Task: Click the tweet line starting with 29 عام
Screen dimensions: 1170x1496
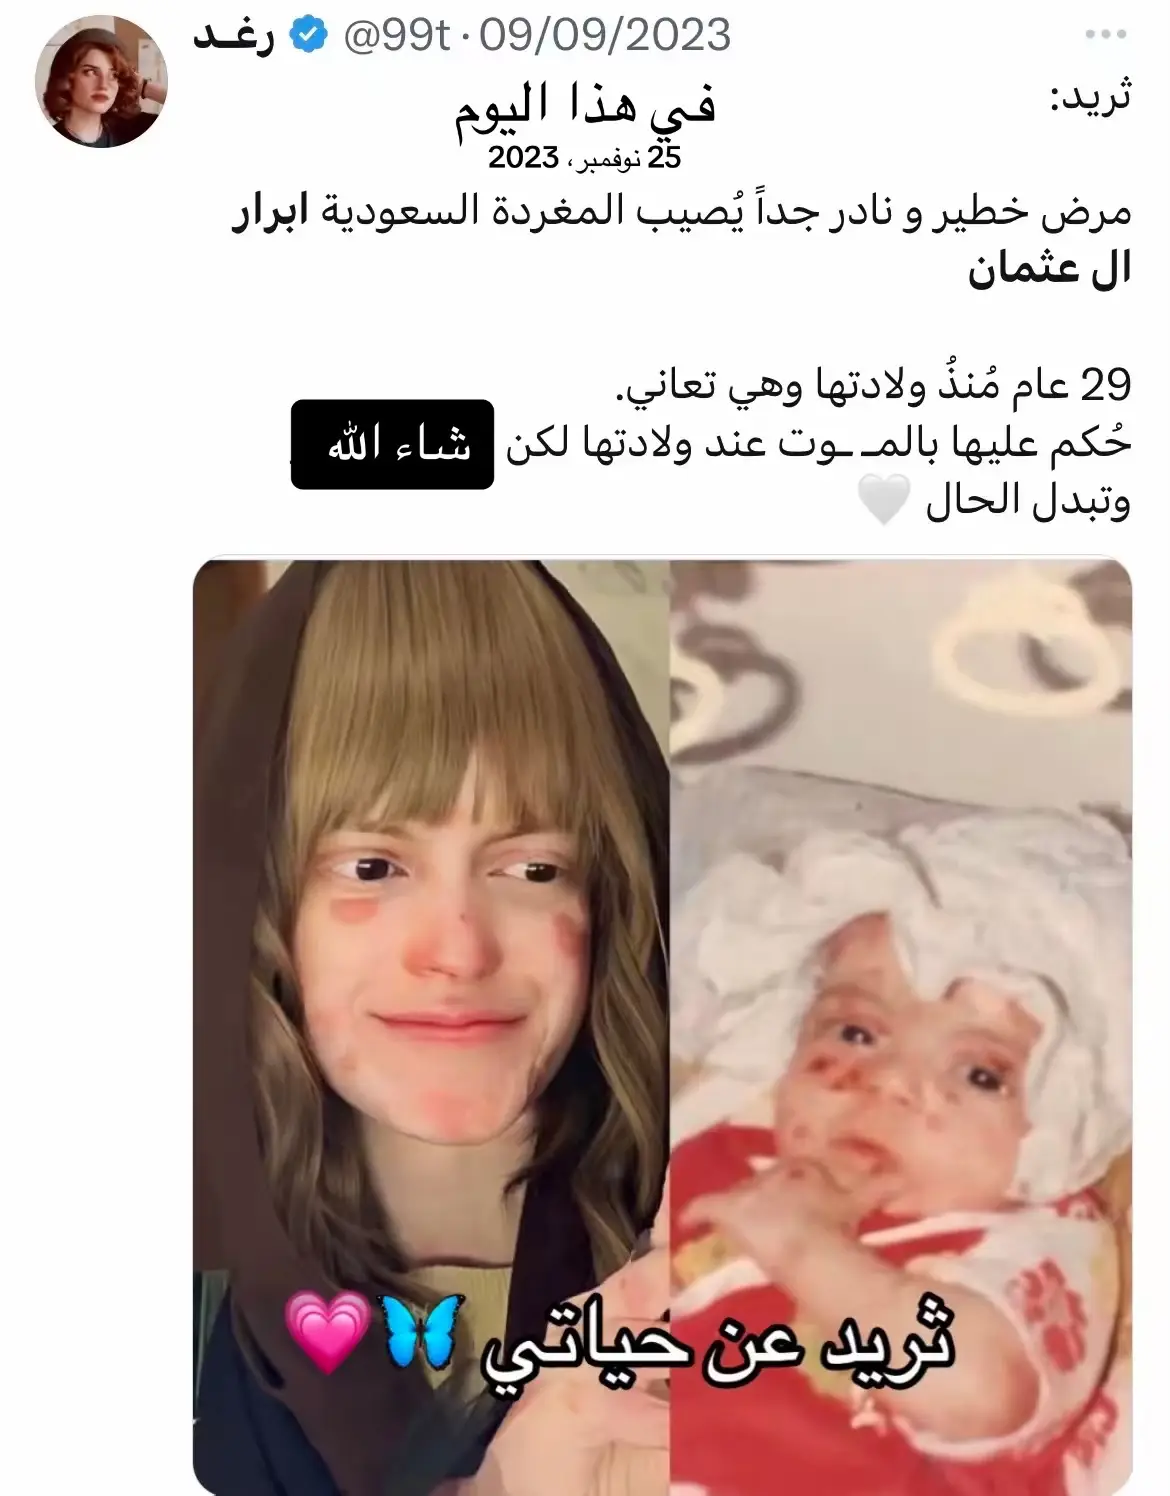Action: pyautogui.click(x=872, y=386)
